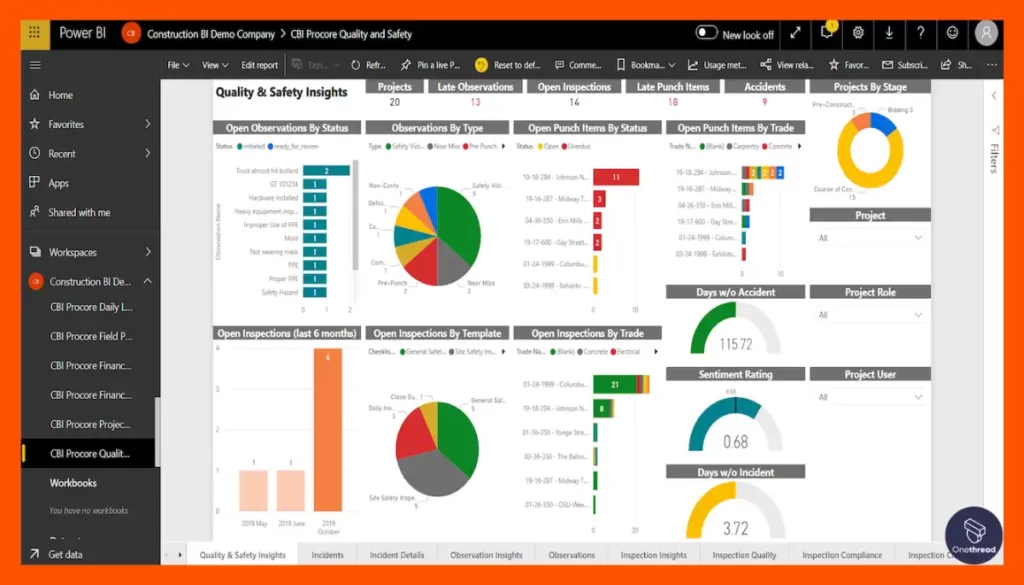Screen dimensions: 1024x585
Task: Click the 2019 October bar
Action: click(x=328, y=429)
